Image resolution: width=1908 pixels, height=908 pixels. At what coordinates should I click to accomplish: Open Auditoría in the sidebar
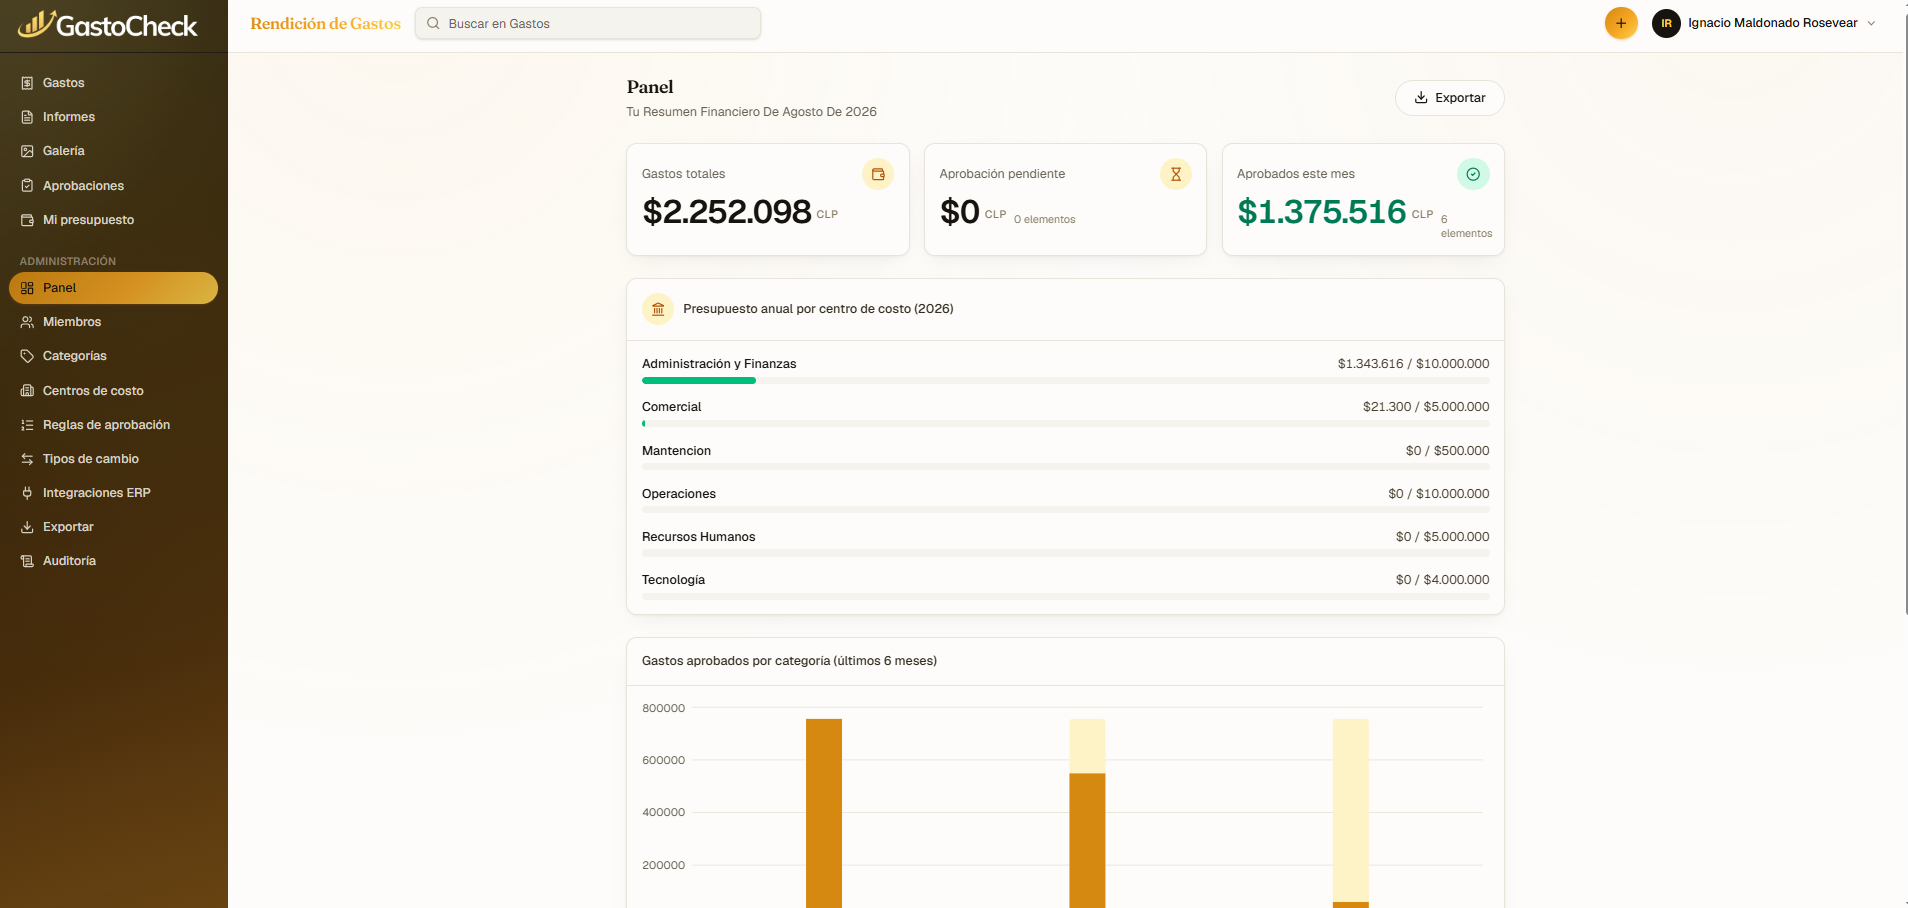[113, 561]
